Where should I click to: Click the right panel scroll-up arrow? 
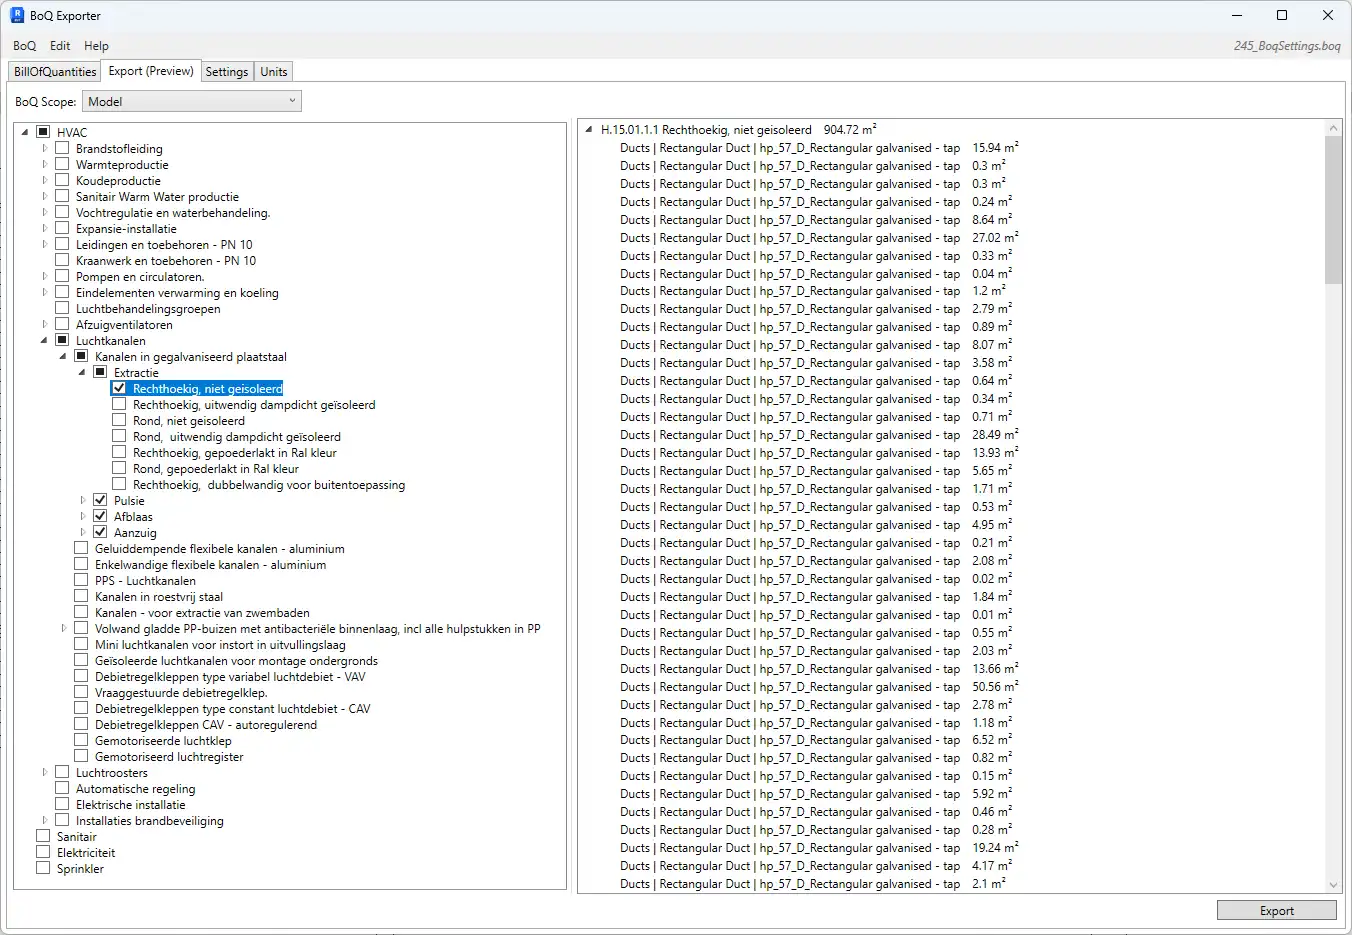[x=1333, y=128]
